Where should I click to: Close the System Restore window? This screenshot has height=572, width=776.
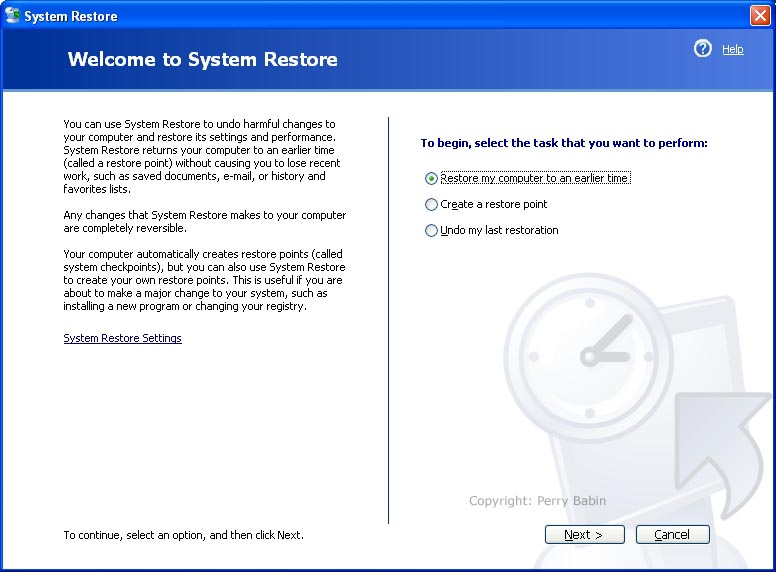click(x=760, y=15)
